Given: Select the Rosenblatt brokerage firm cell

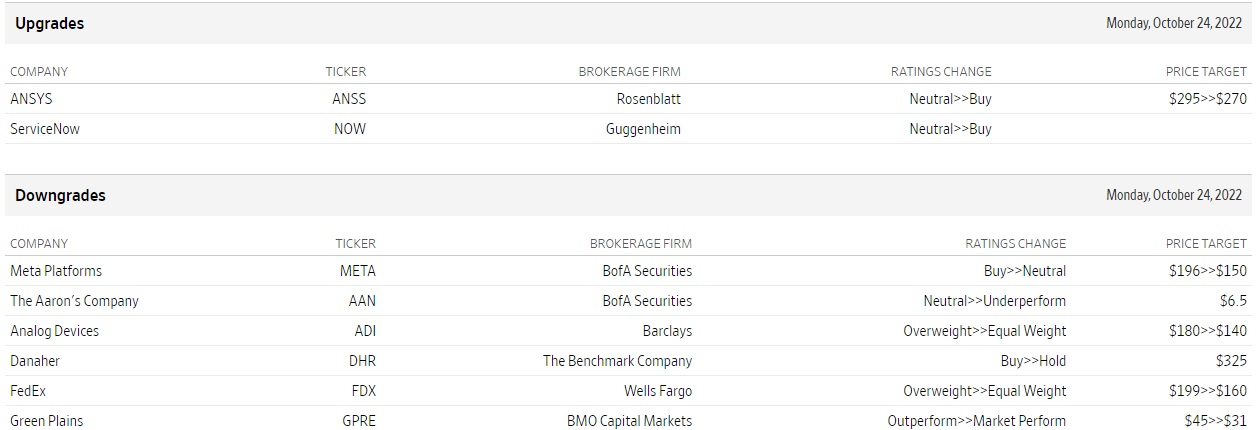Looking at the screenshot, I should pyautogui.click(x=649, y=99).
